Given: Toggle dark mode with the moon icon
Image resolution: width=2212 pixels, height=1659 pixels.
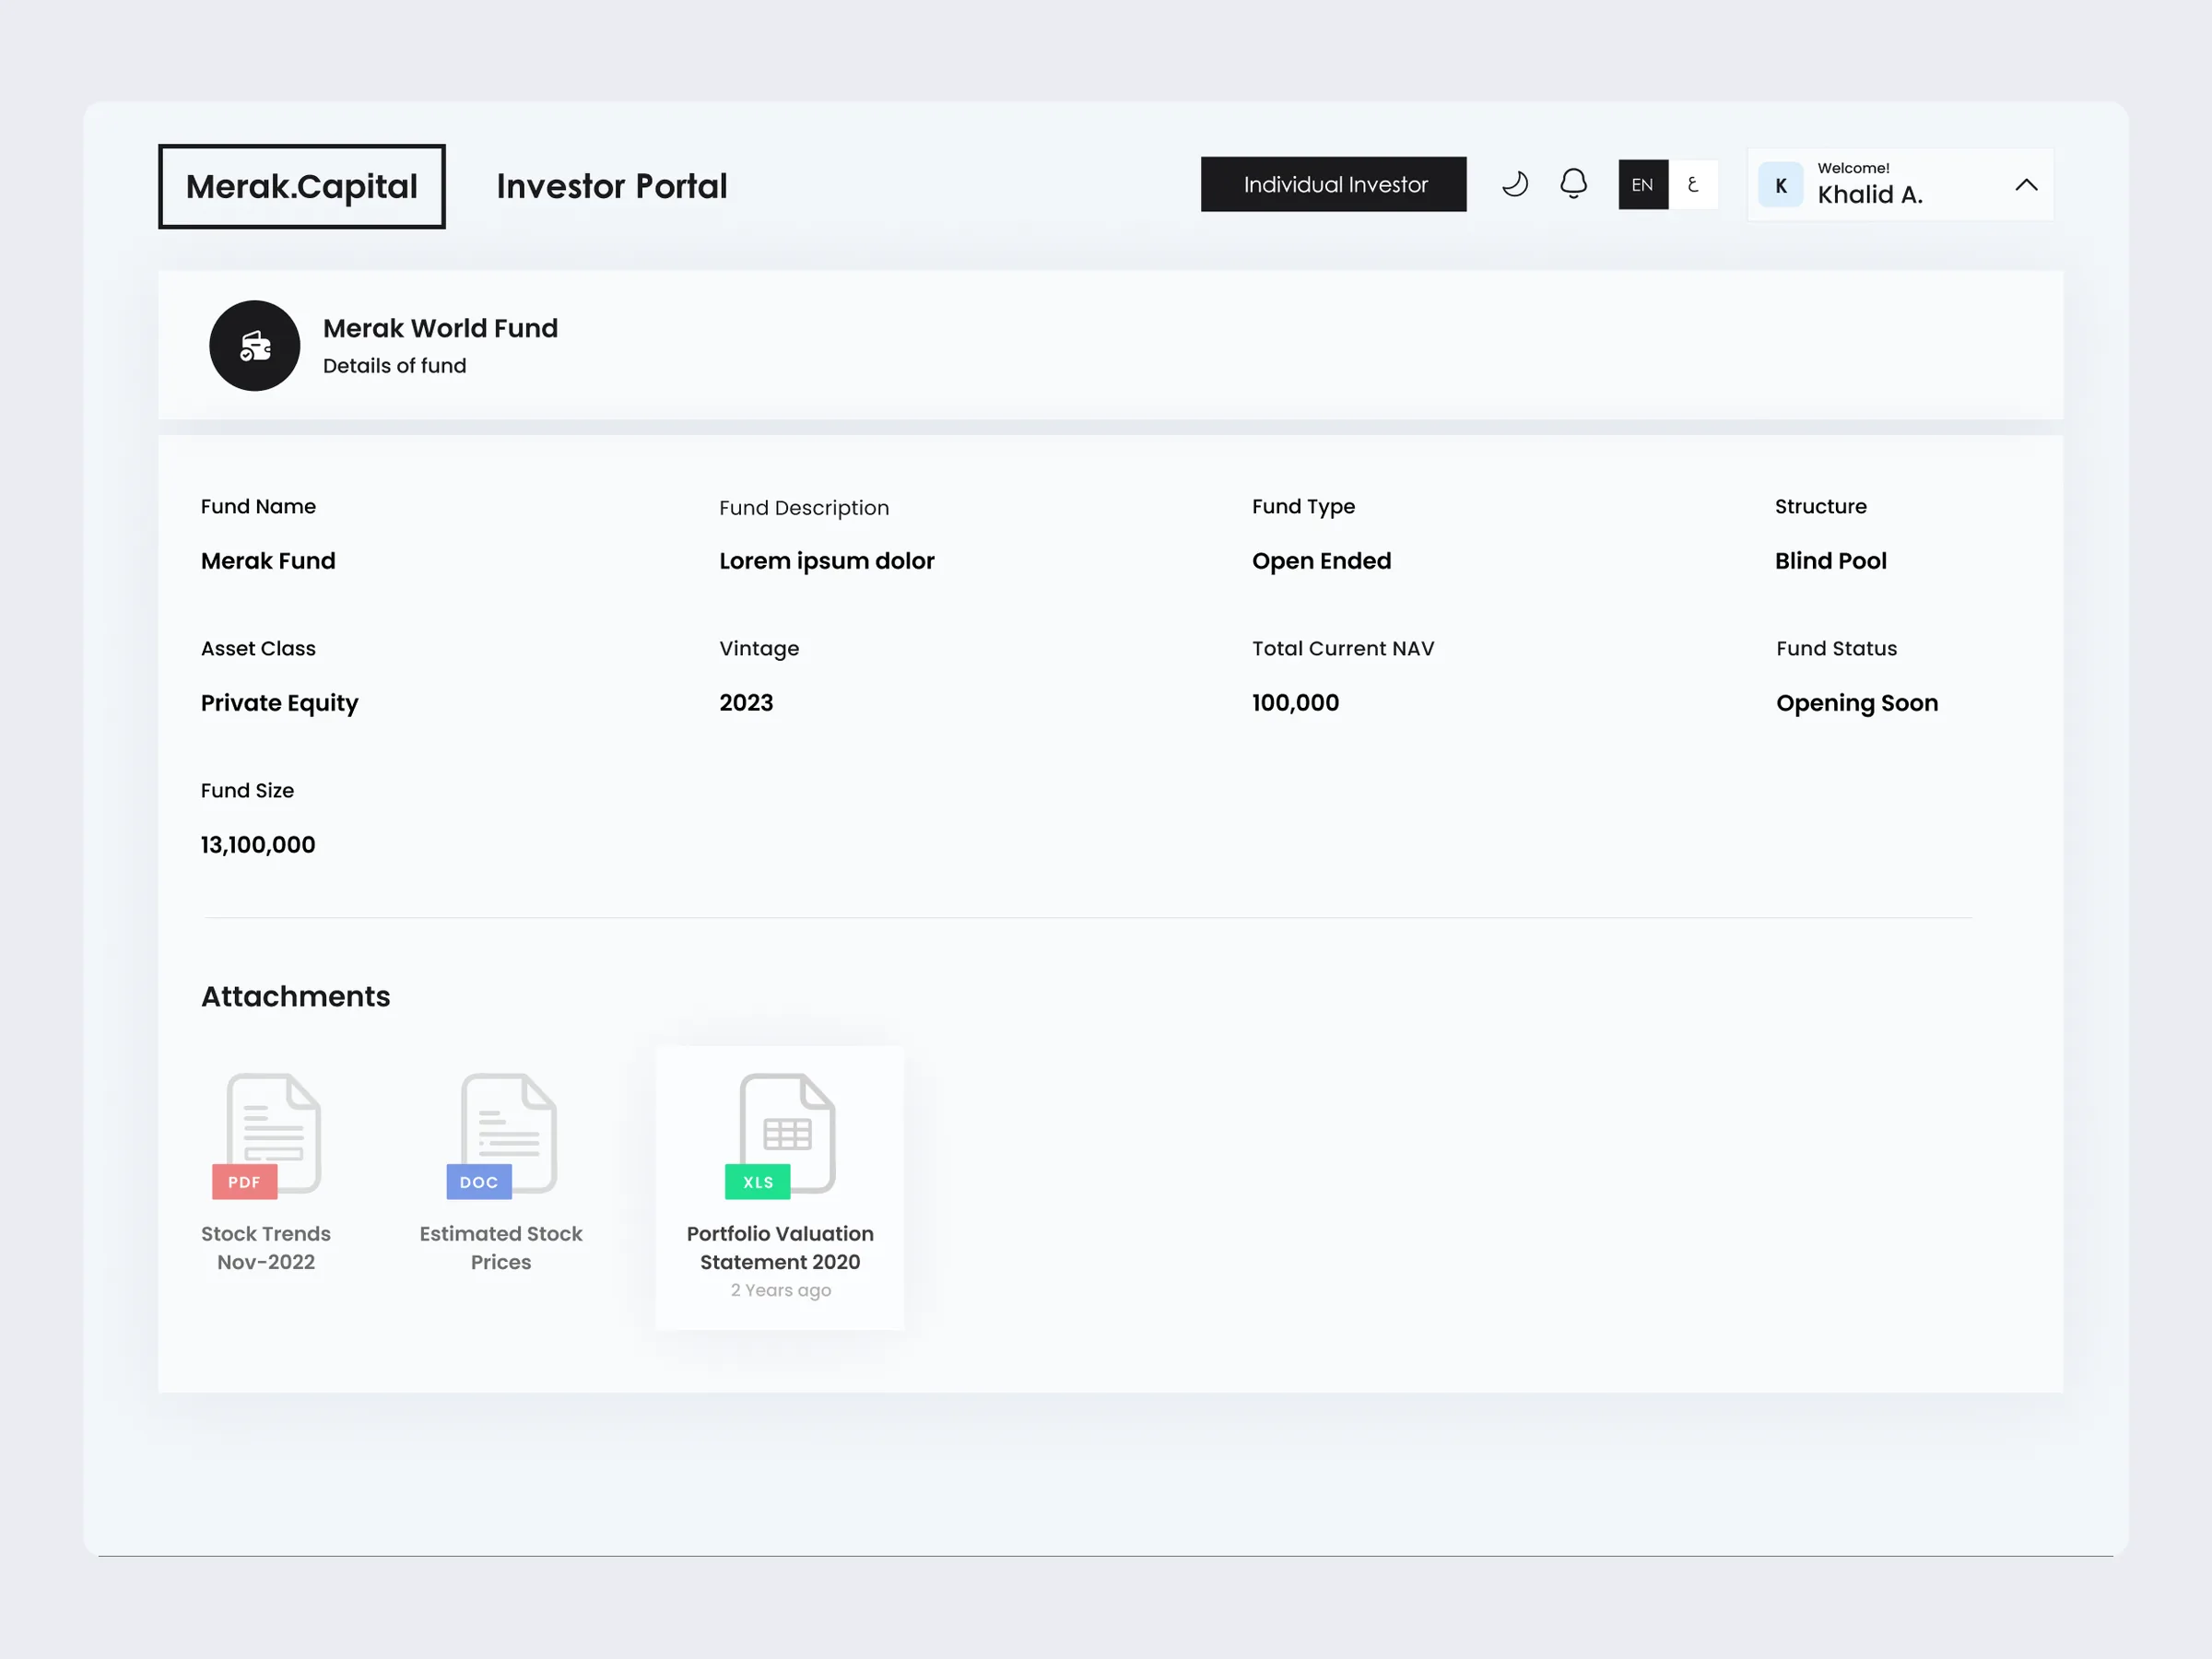Looking at the screenshot, I should pyautogui.click(x=1515, y=184).
